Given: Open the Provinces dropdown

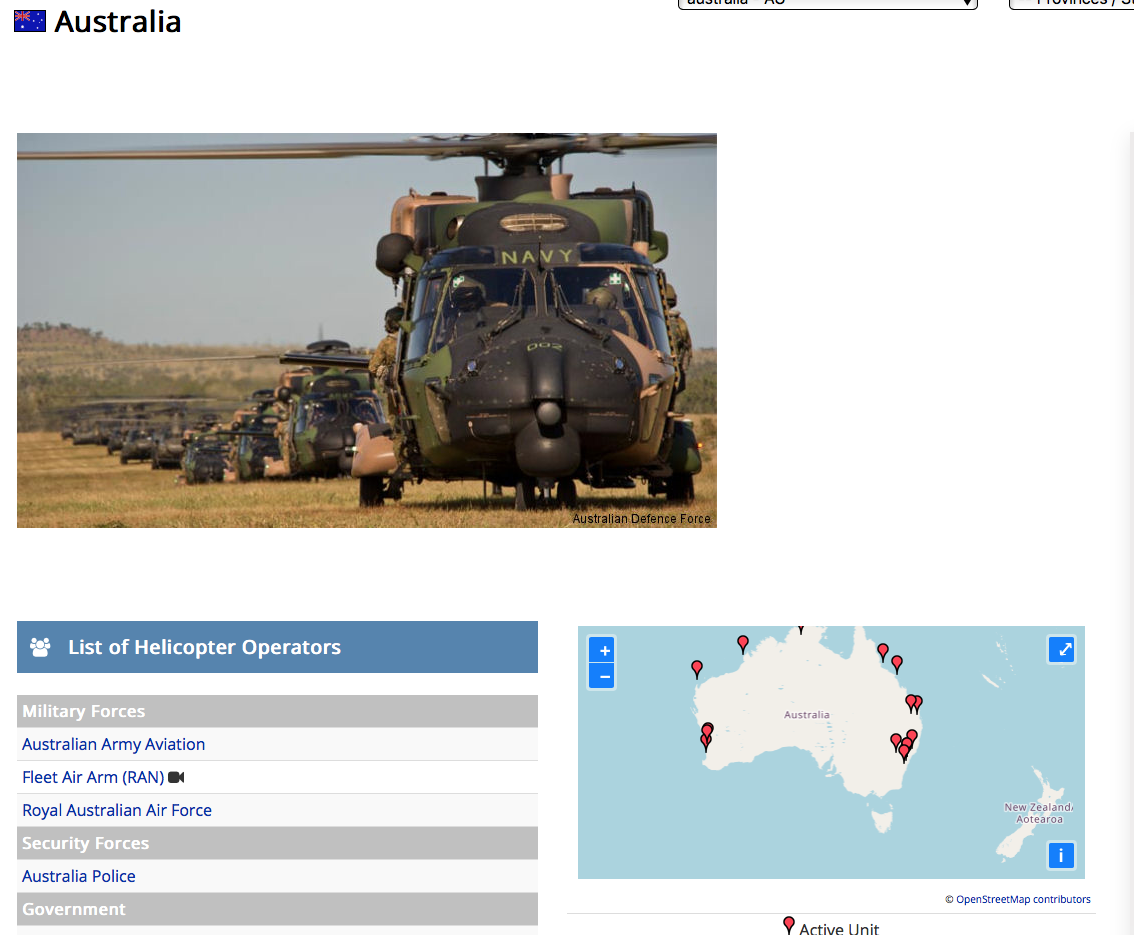Looking at the screenshot, I should tap(1070, 3).
